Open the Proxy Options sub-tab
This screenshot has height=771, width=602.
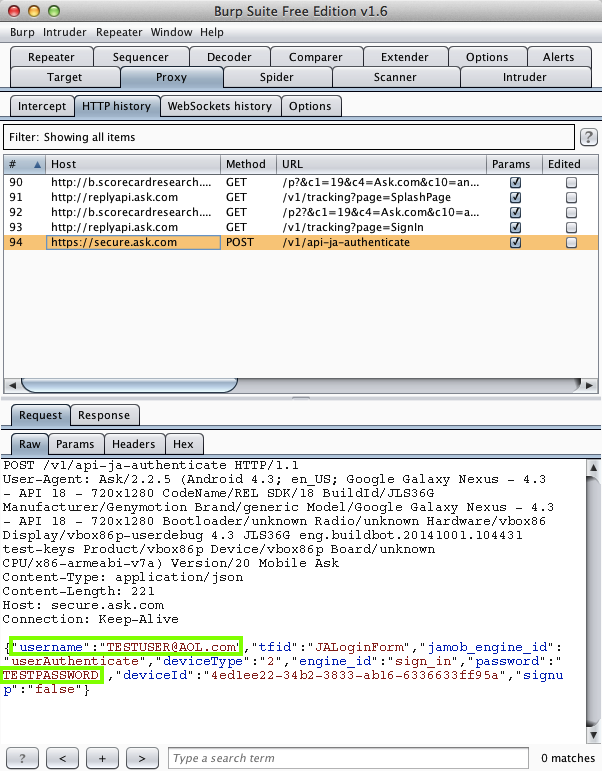pyautogui.click(x=310, y=106)
